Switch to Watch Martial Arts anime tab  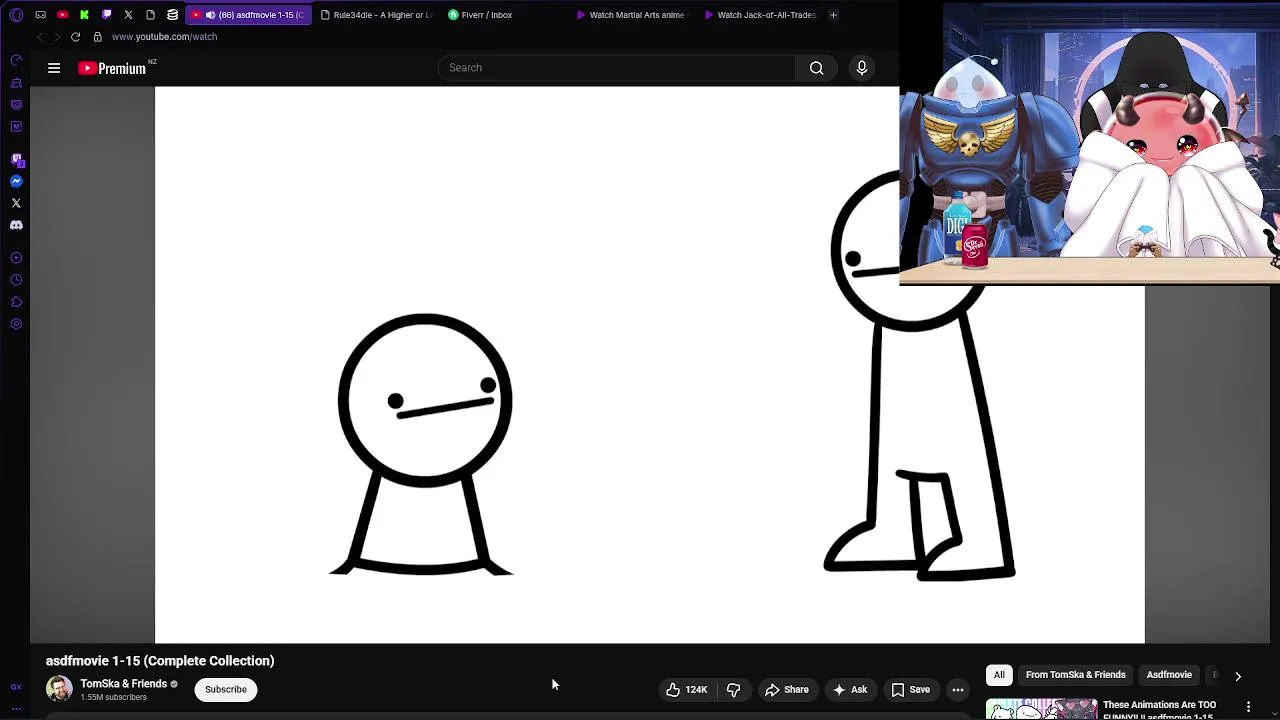632,15
